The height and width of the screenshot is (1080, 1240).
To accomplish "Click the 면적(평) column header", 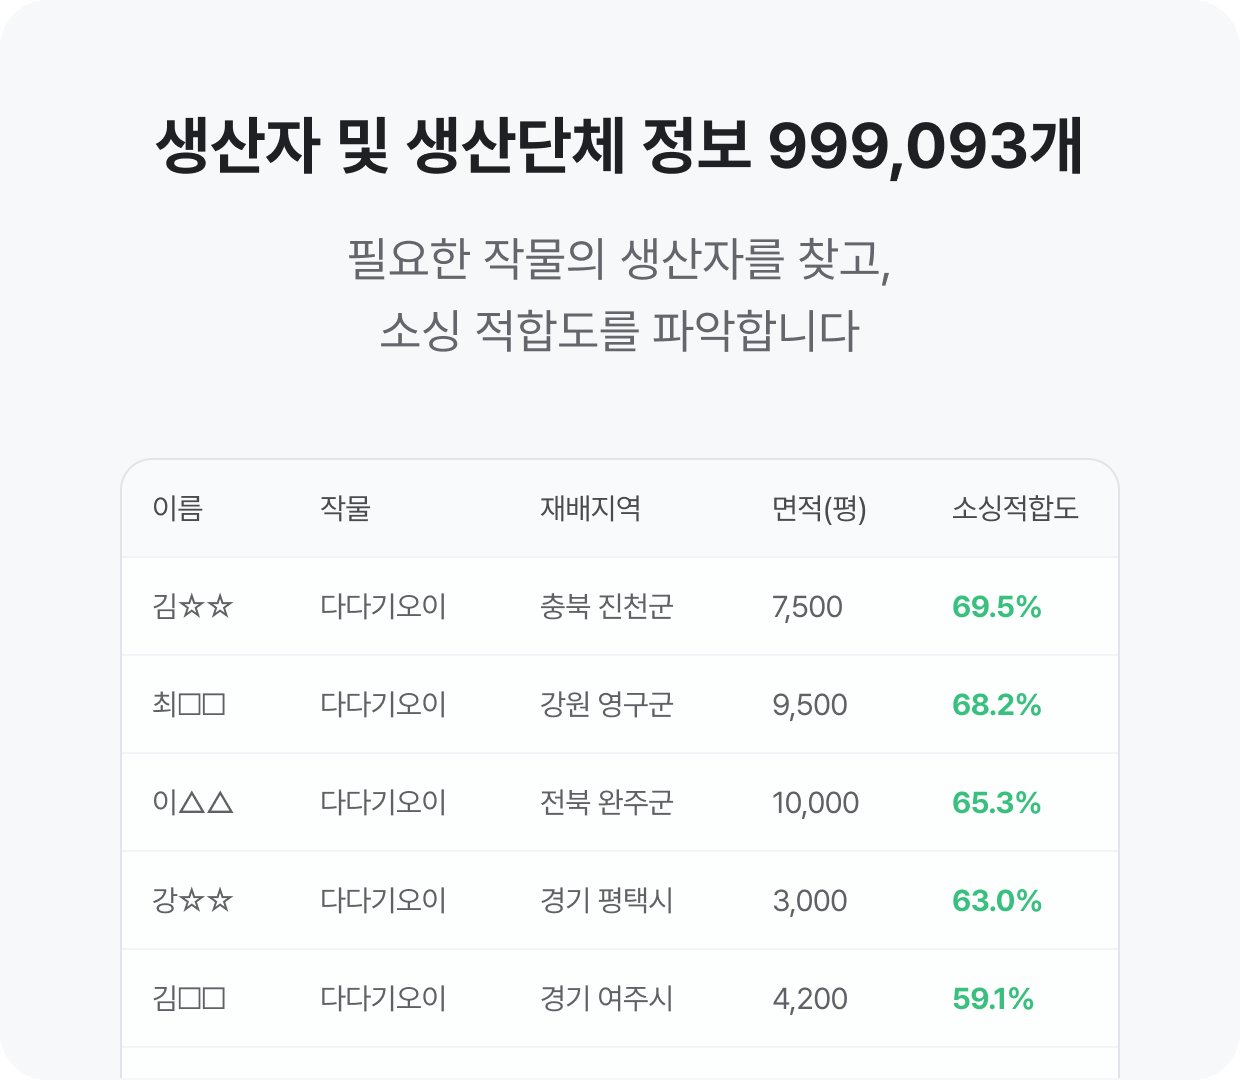I will (x=819, y=509).
